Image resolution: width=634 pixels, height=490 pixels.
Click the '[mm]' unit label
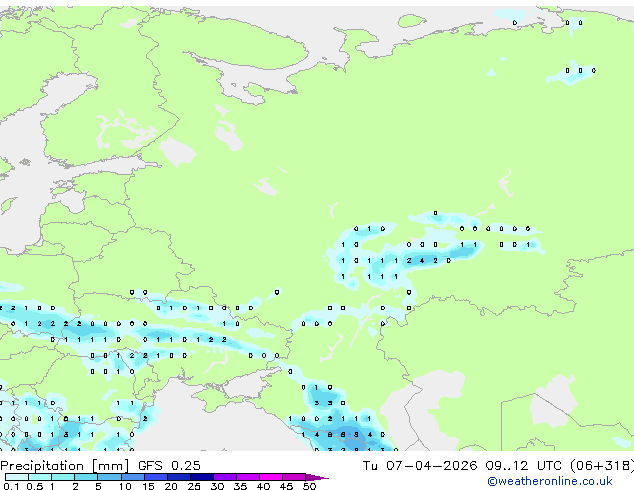[x=110, y=466]
